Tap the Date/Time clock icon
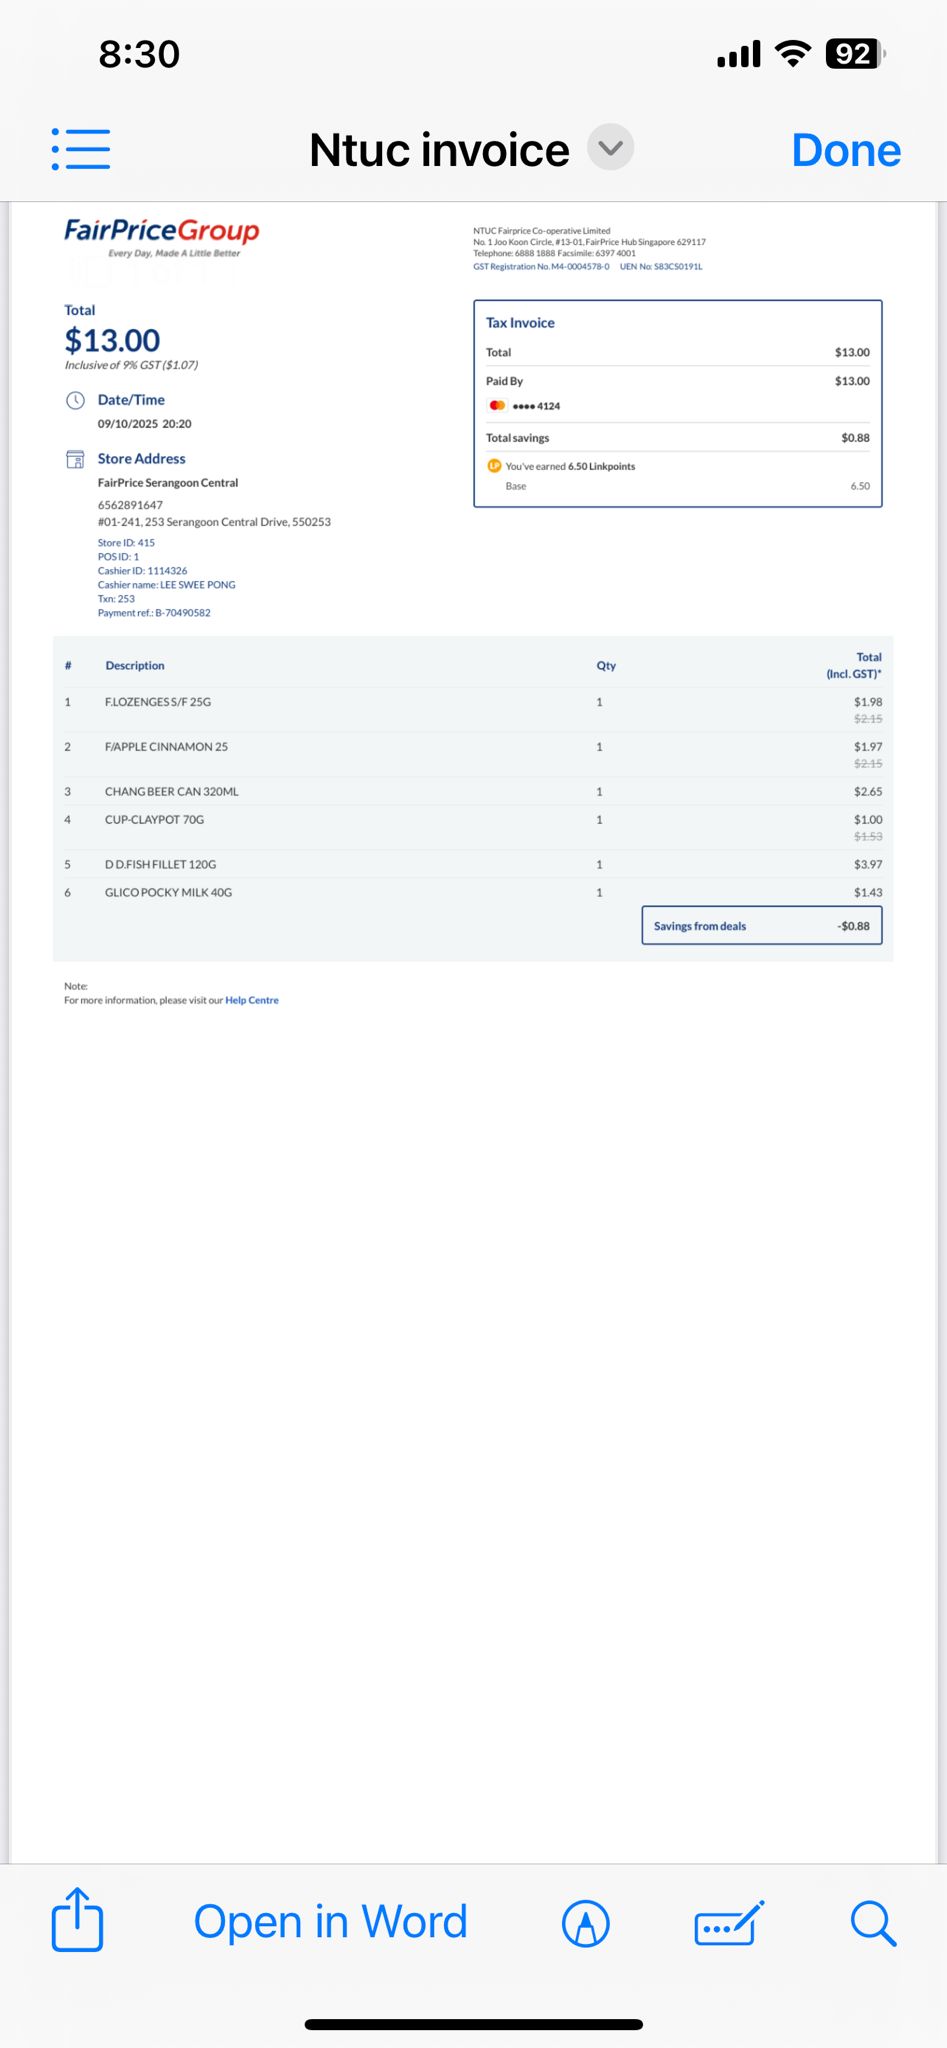 [x=75, y=400]
